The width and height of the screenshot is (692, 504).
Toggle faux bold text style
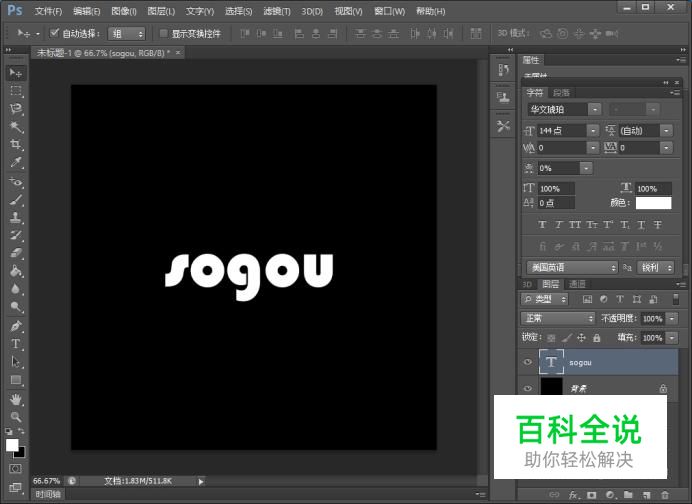coord(542,225)
